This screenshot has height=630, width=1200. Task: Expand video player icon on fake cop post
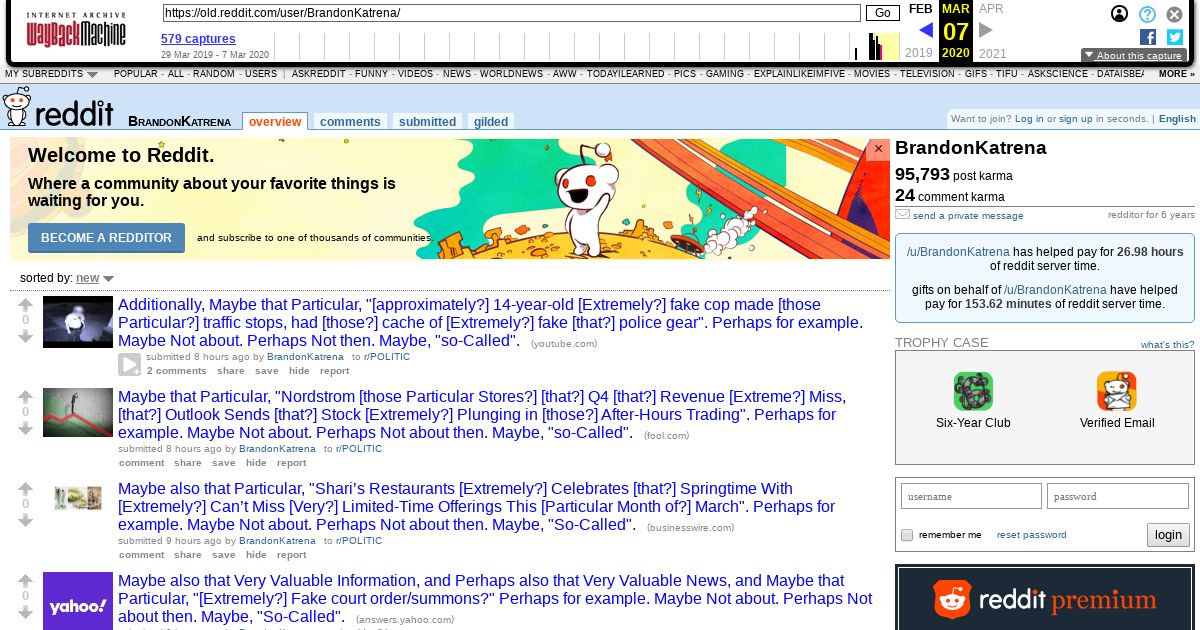tap(130, 364)
